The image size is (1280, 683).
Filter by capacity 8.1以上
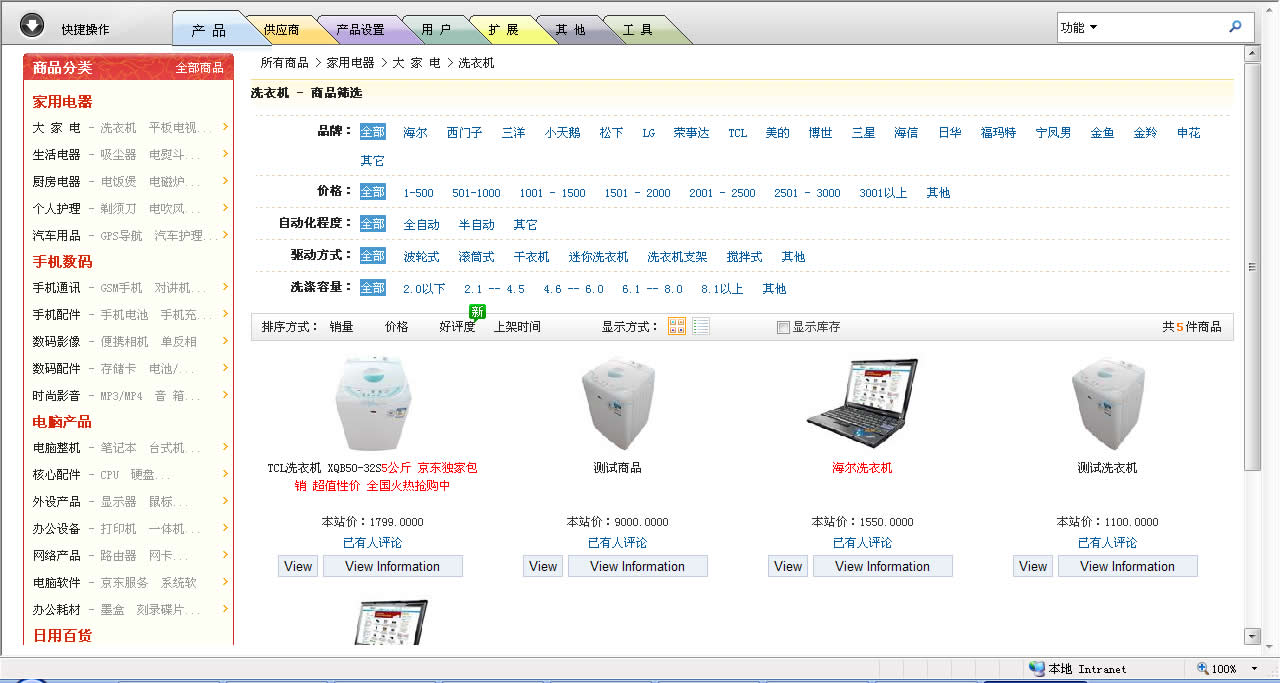pos(721,289)
